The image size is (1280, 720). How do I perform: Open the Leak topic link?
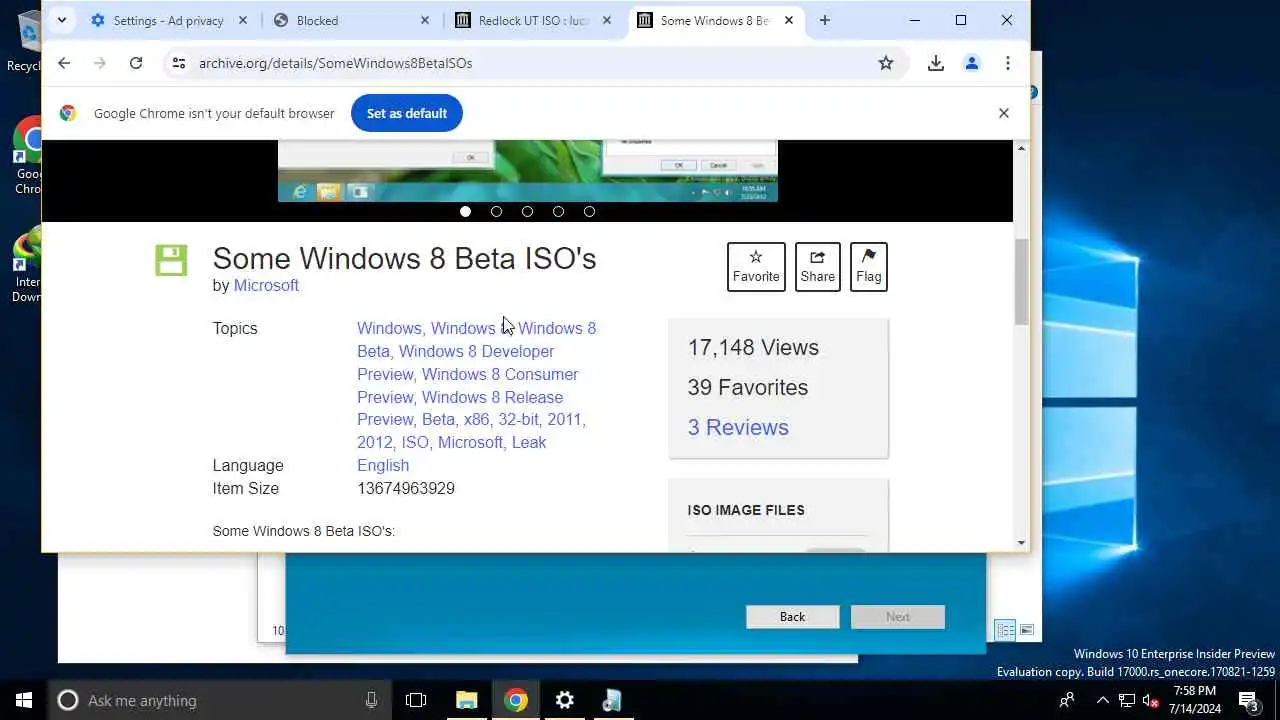click(x=529, y=442)
